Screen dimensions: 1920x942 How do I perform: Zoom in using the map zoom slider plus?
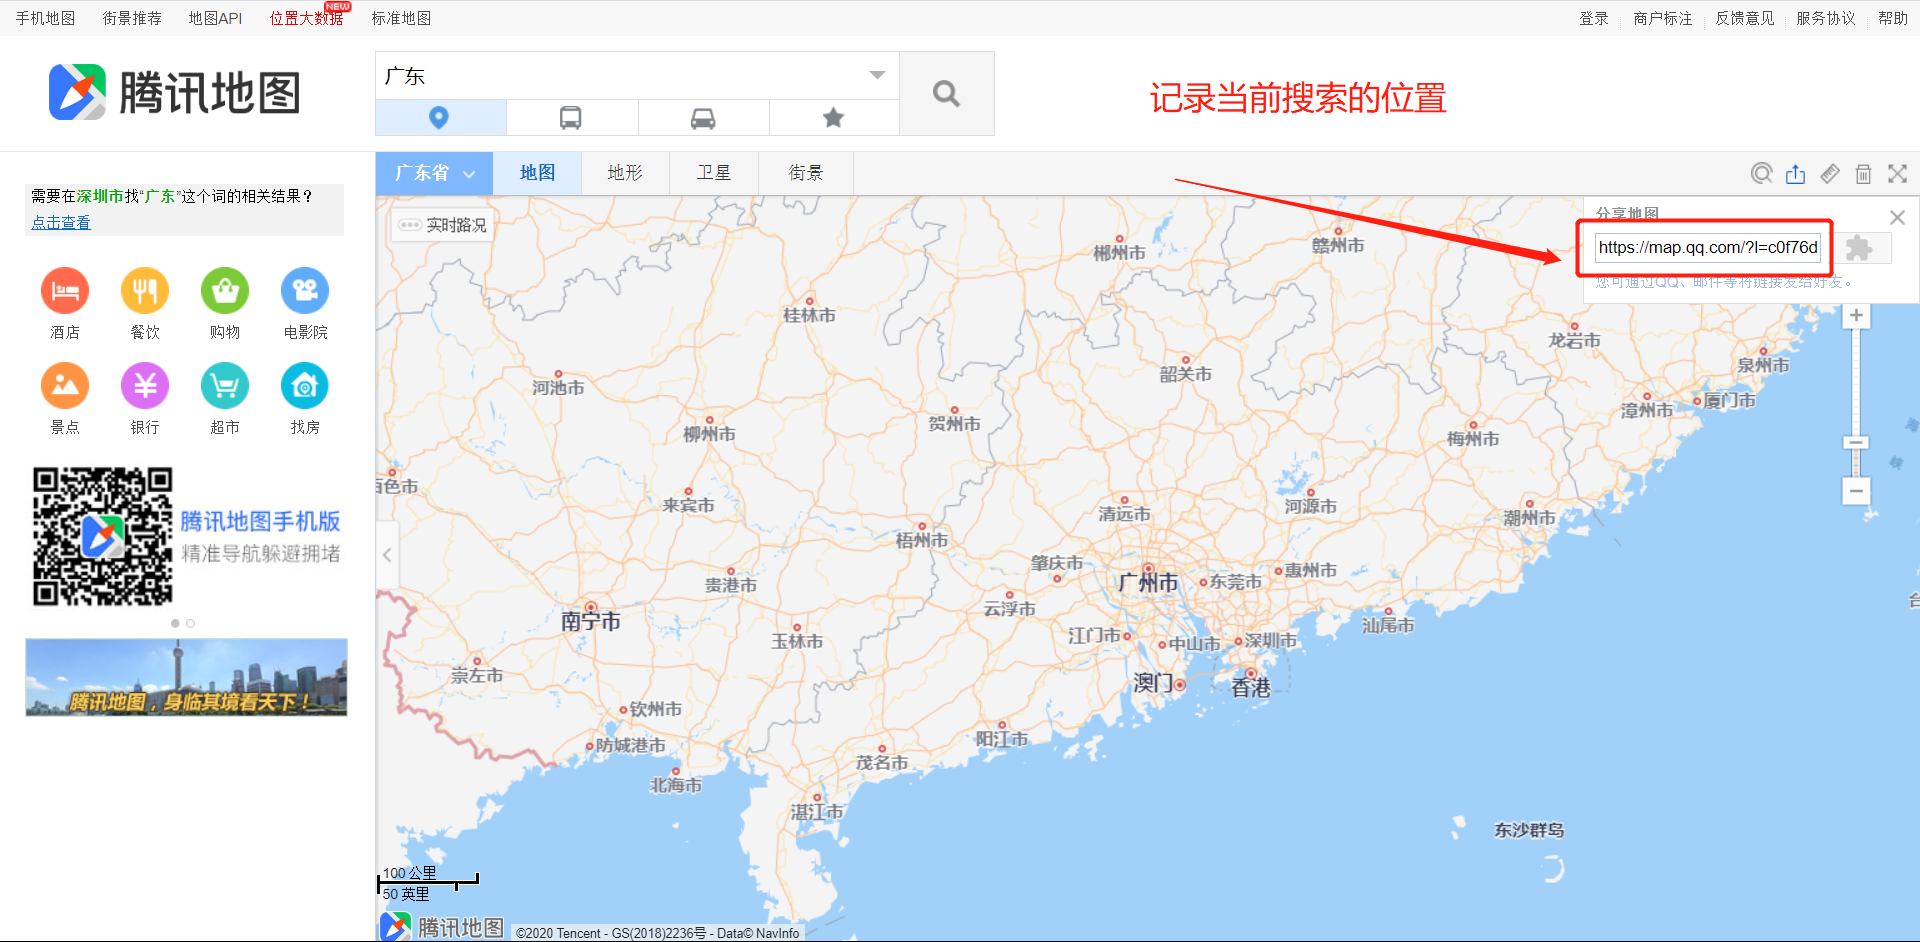(x=1856, y=315)
